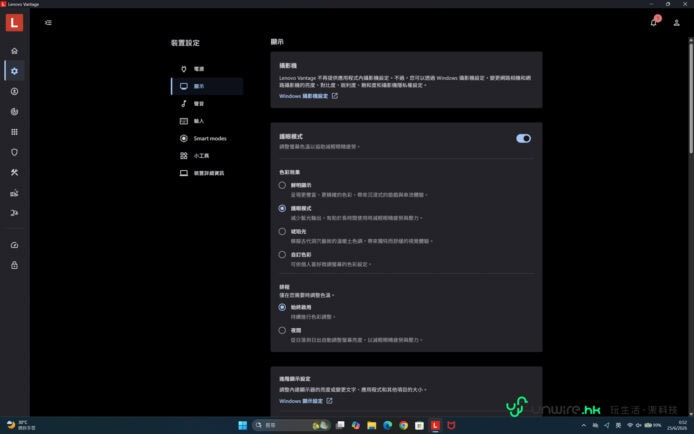Select the Device Settings gear in sidebar
The image size is (694, 434).
pos(14,71)
